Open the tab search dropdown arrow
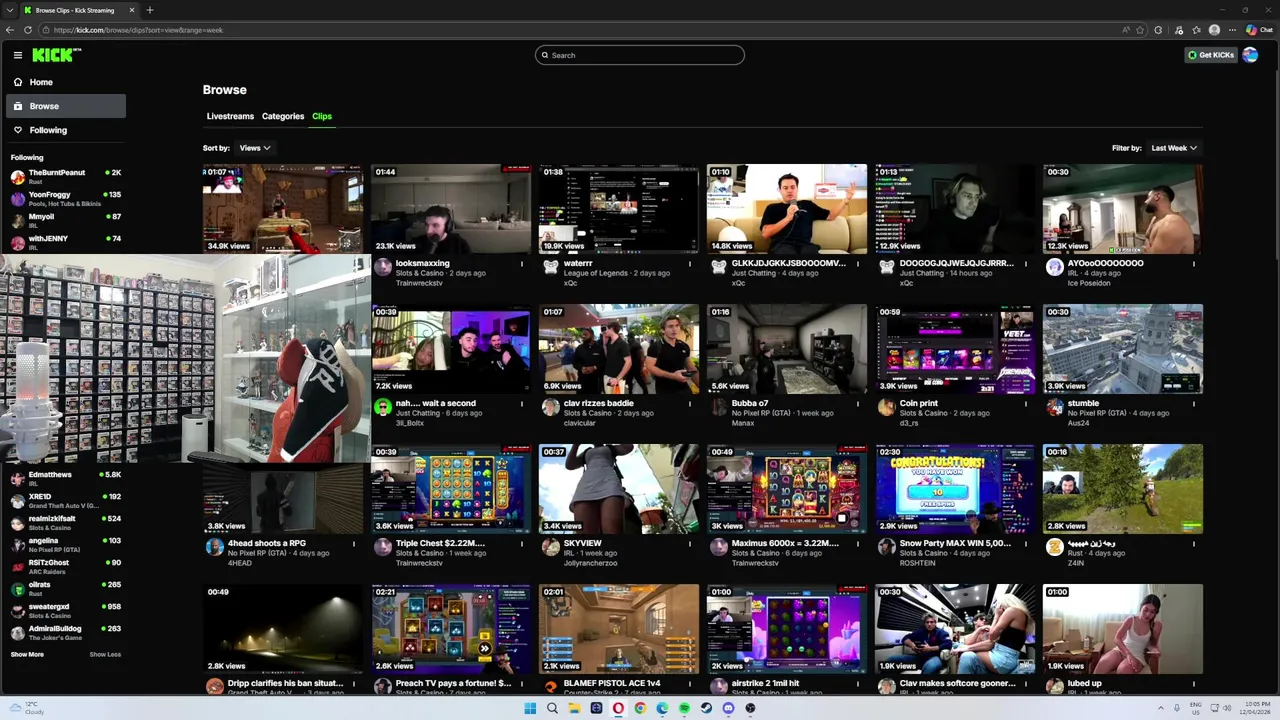Screen dimensions: 1280x720 (10, 10)
